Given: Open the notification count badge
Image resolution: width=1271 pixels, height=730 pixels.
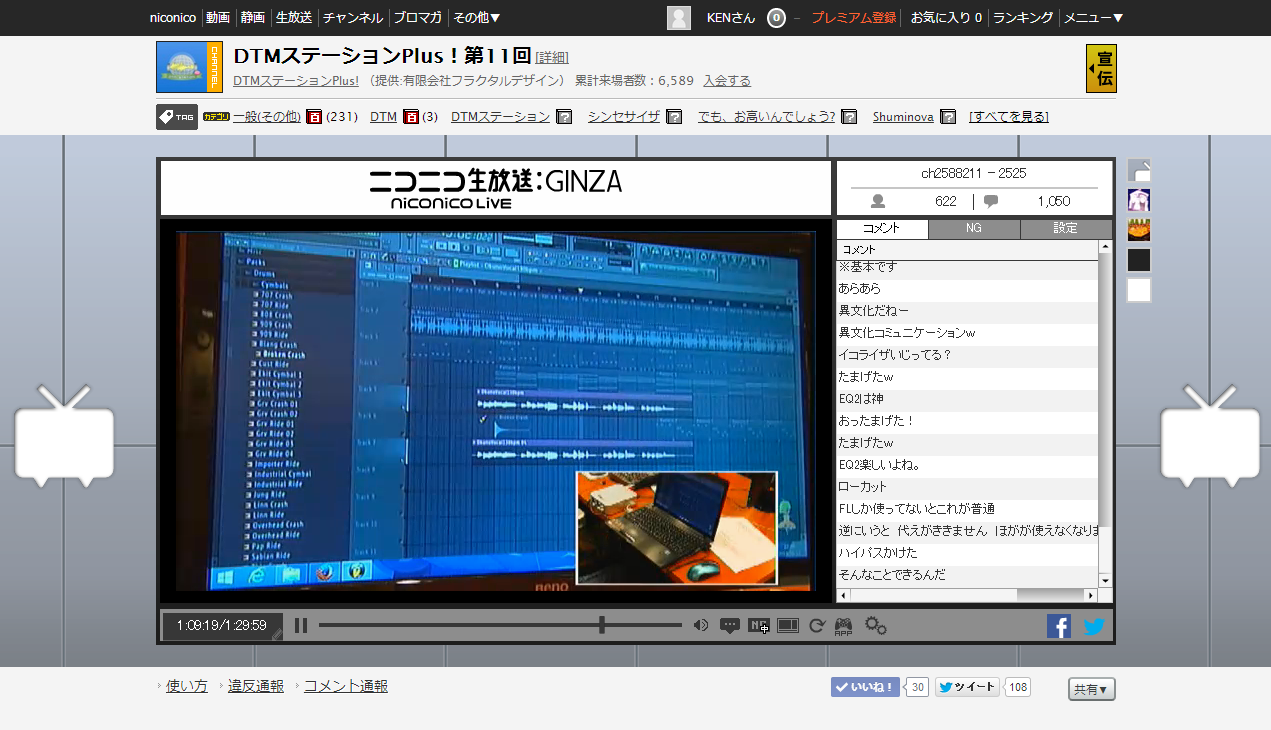Looking at the screenshot, I should (x=776, y=18).
